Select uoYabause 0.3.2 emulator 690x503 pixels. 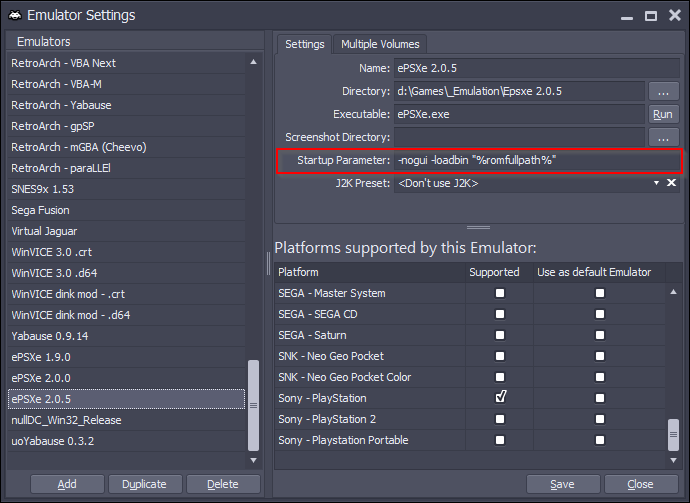tap(126, 441)
